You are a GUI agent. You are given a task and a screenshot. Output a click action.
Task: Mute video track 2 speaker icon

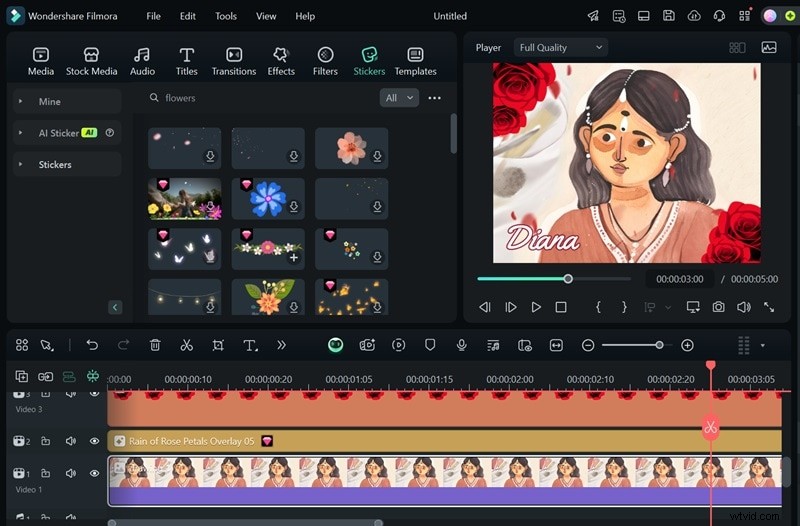tap(71, 441)
